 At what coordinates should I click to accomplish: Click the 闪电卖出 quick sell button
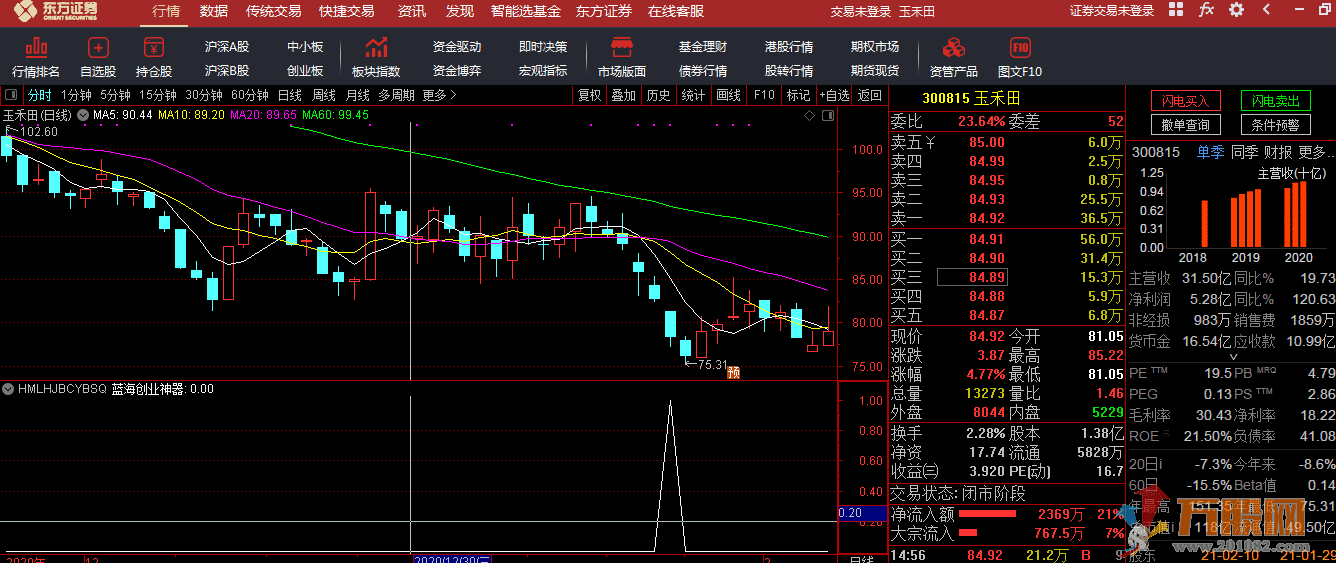pyautogui.click(x=1275, y=101)
